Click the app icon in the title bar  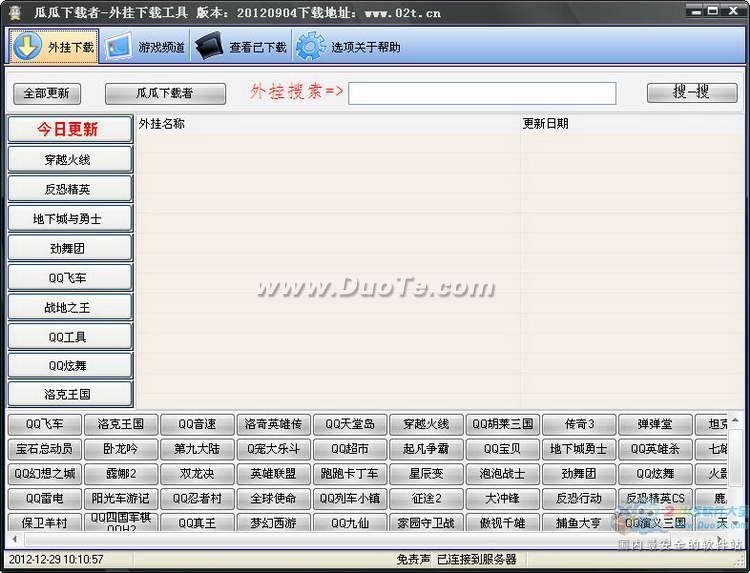pos(15,12)
